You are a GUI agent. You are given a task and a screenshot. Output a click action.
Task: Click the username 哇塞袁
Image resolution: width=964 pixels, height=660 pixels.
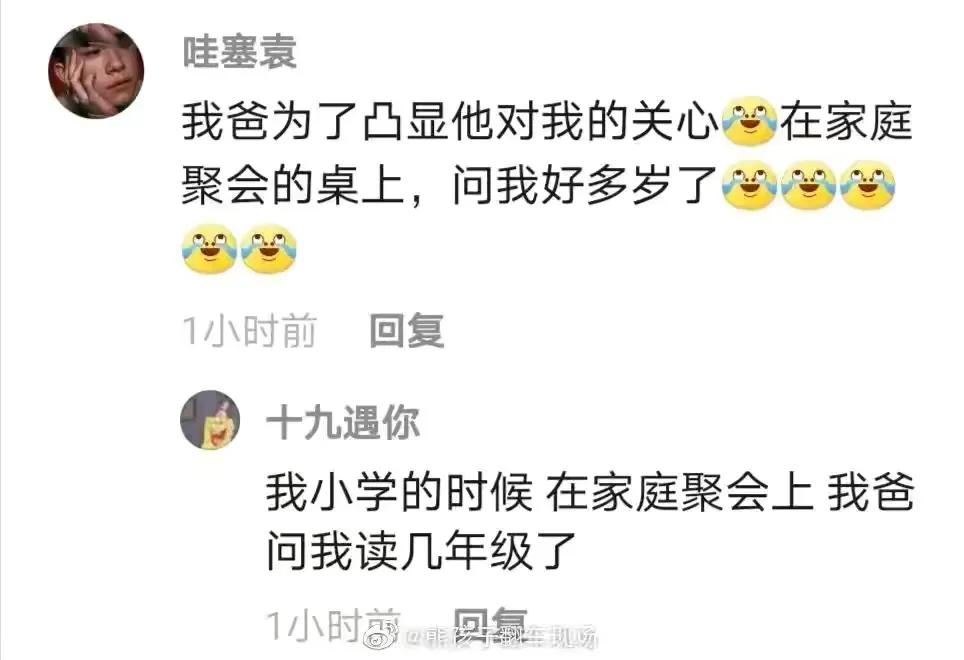pyautogui.click(x=240, y=52)
